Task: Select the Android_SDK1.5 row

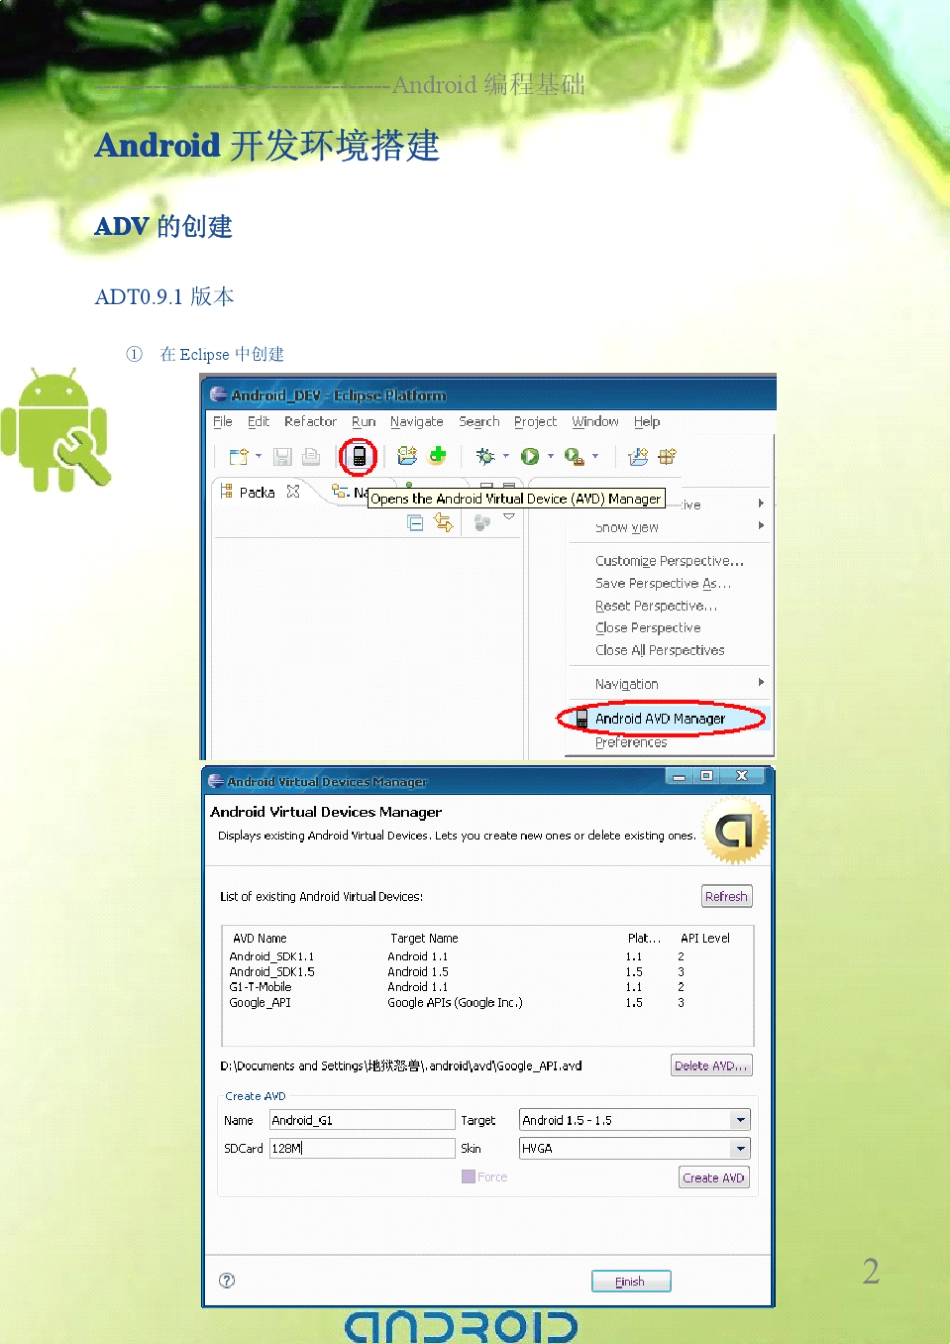Action: point(487,972)
